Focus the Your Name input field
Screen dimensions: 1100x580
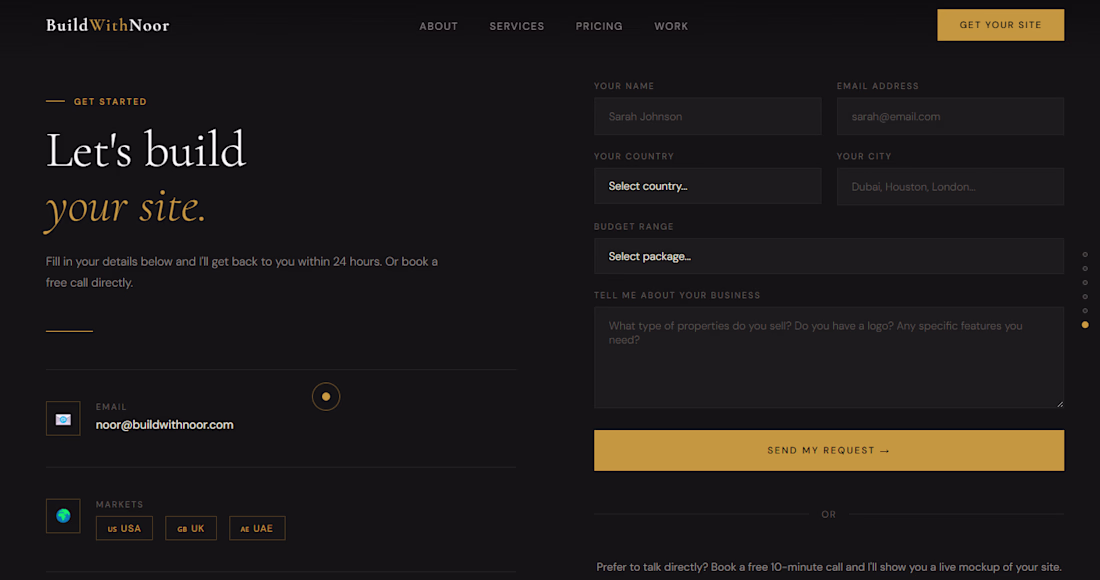coord(707,116)
